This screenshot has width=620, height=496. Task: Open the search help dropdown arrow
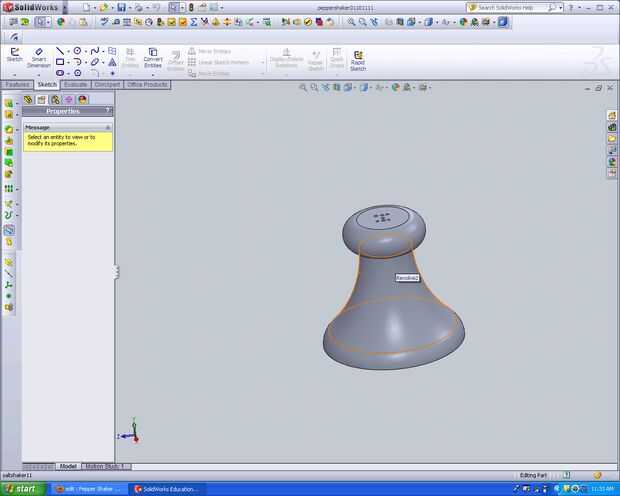click(561, 8)
